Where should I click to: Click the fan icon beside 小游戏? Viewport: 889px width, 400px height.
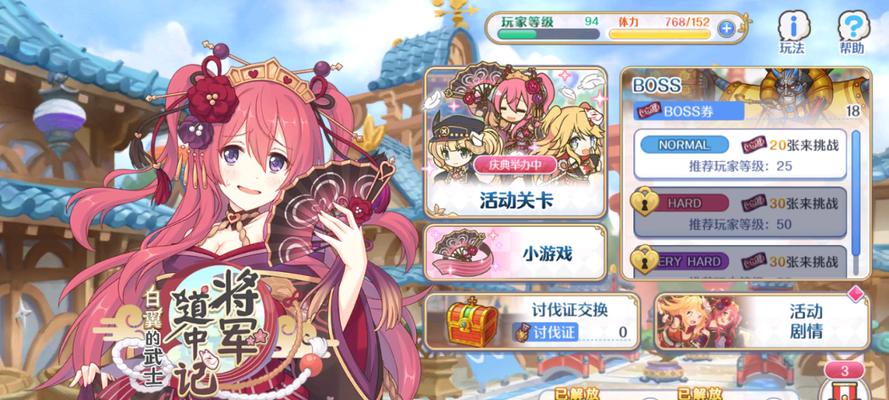click(463, 253)
